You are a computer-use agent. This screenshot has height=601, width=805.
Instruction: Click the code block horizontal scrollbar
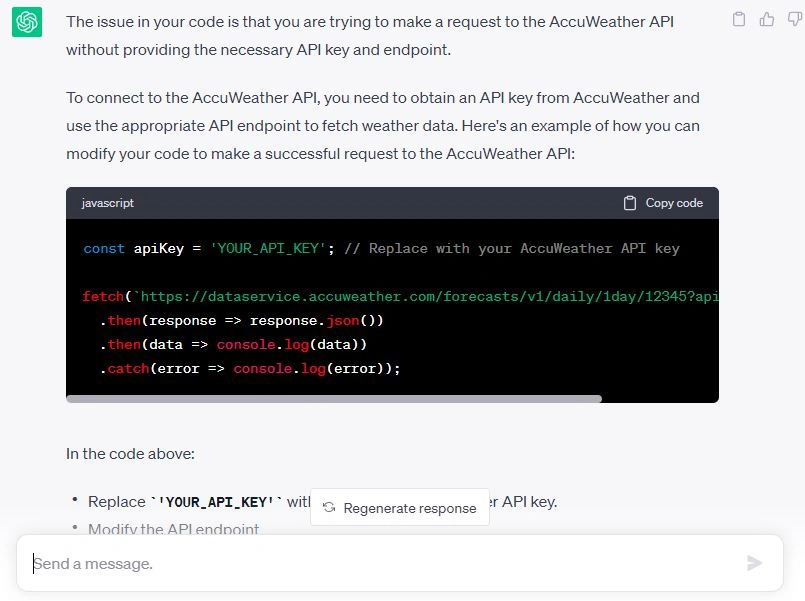click(x=334, y=399)
